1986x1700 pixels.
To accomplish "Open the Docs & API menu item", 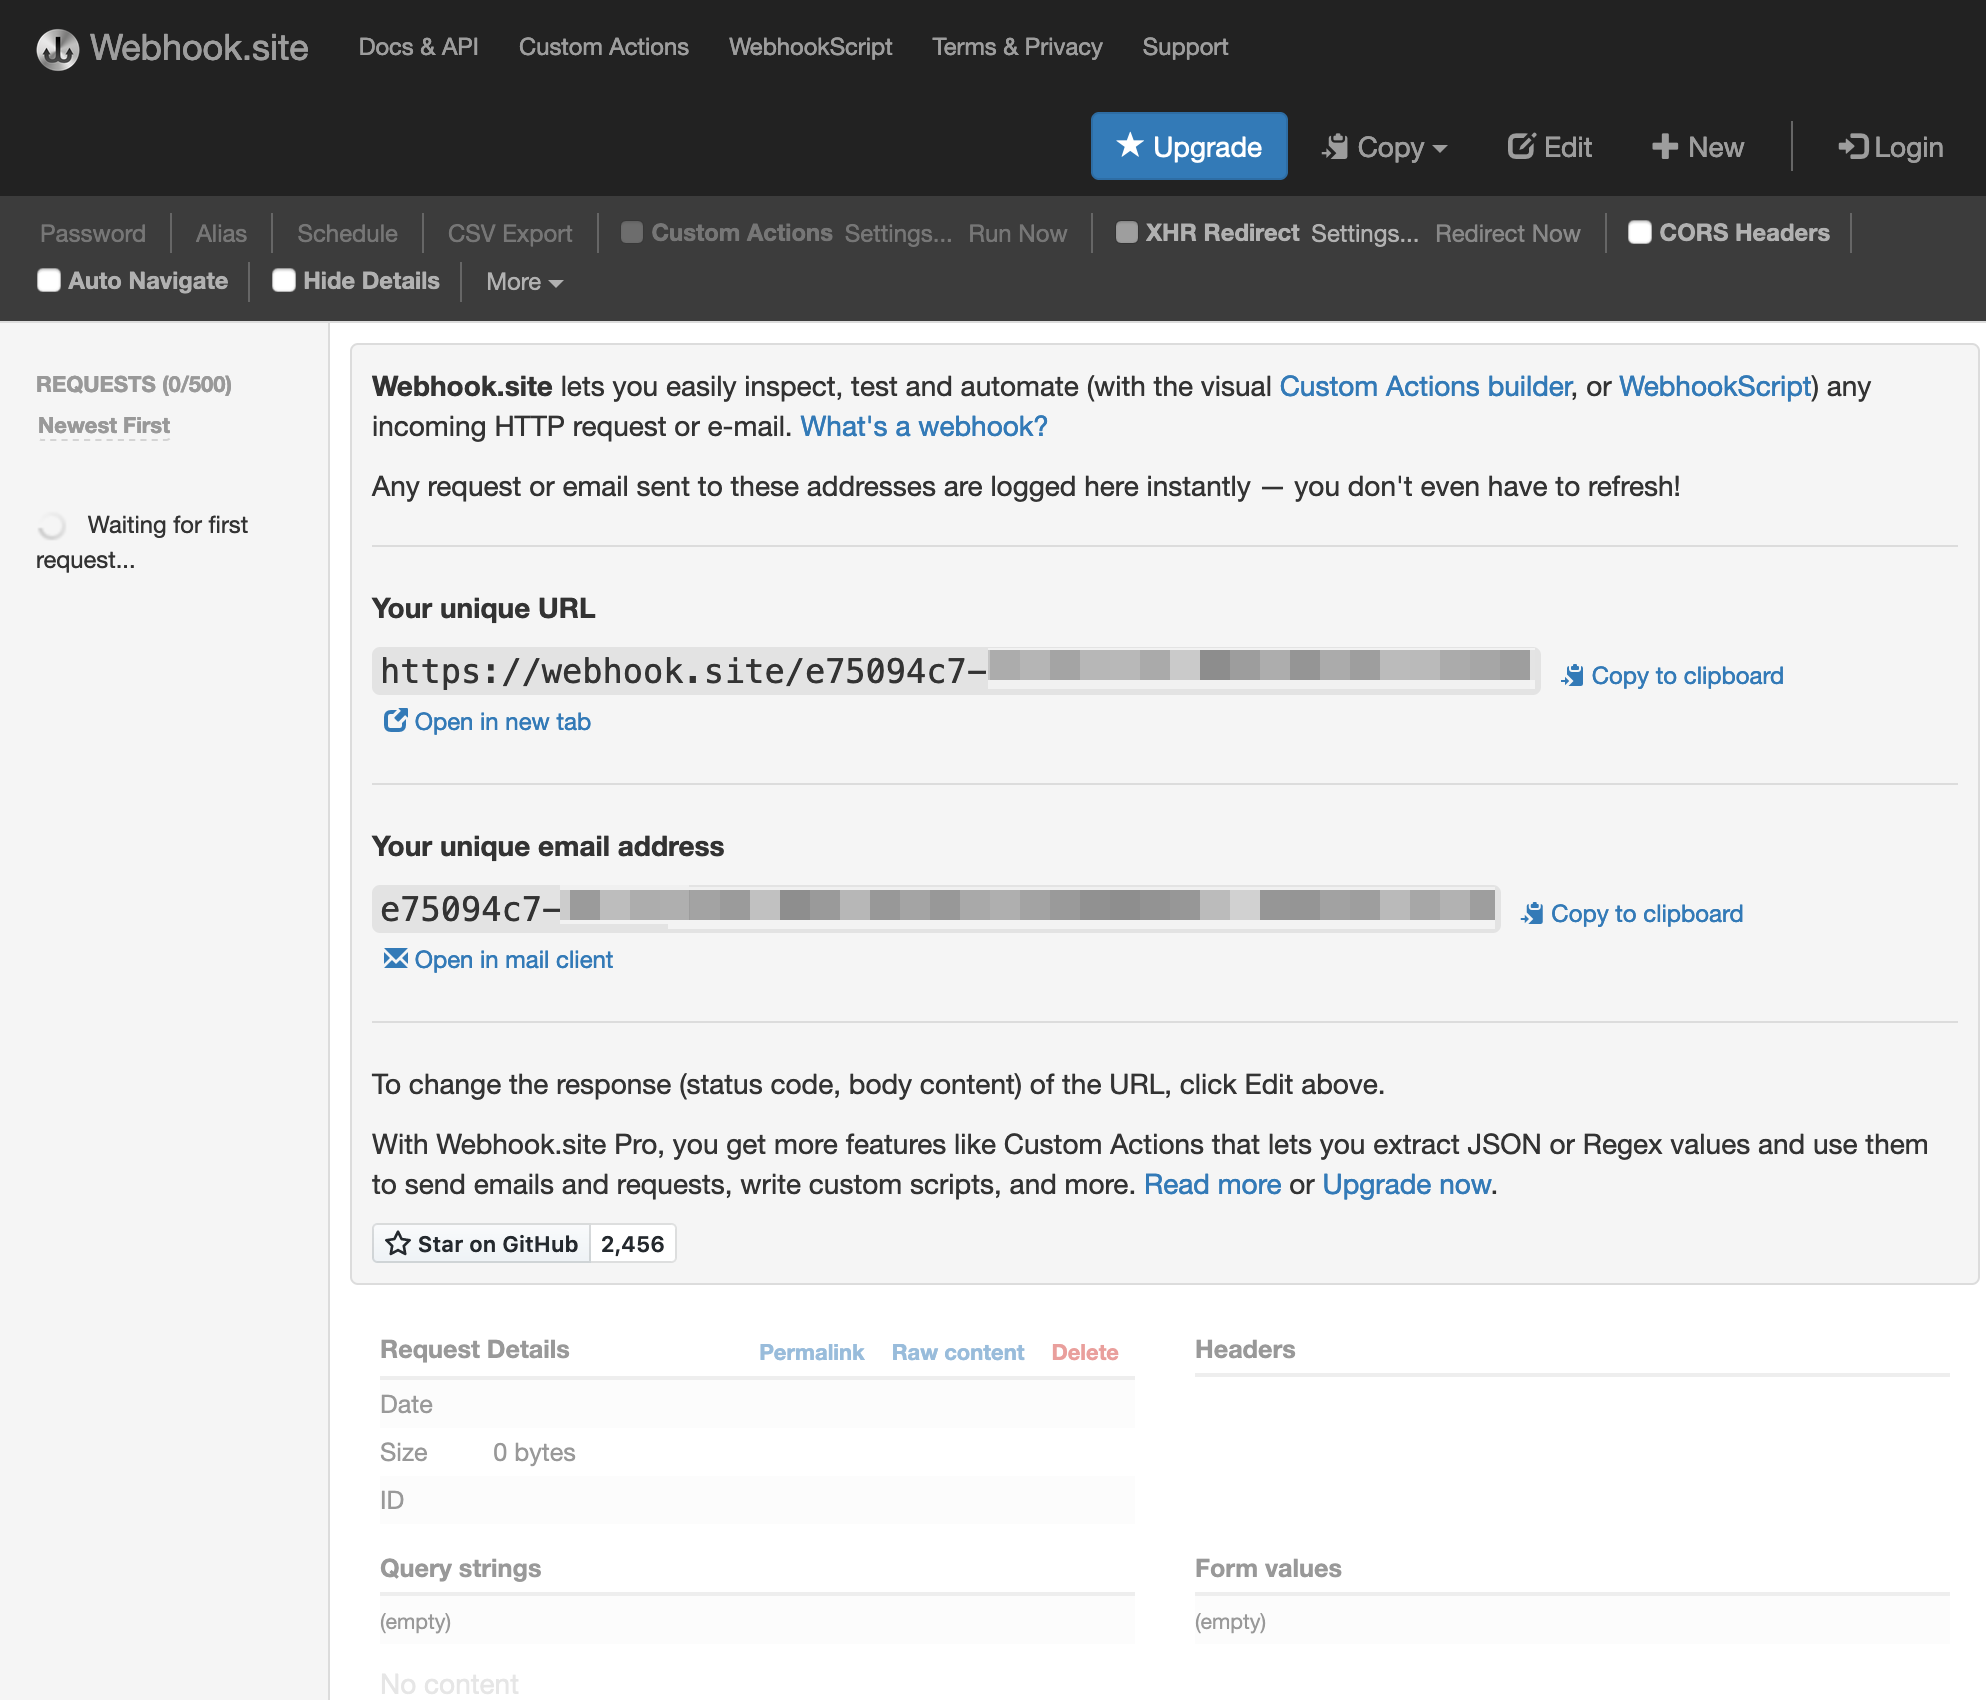I will click(x=418, y=46).
